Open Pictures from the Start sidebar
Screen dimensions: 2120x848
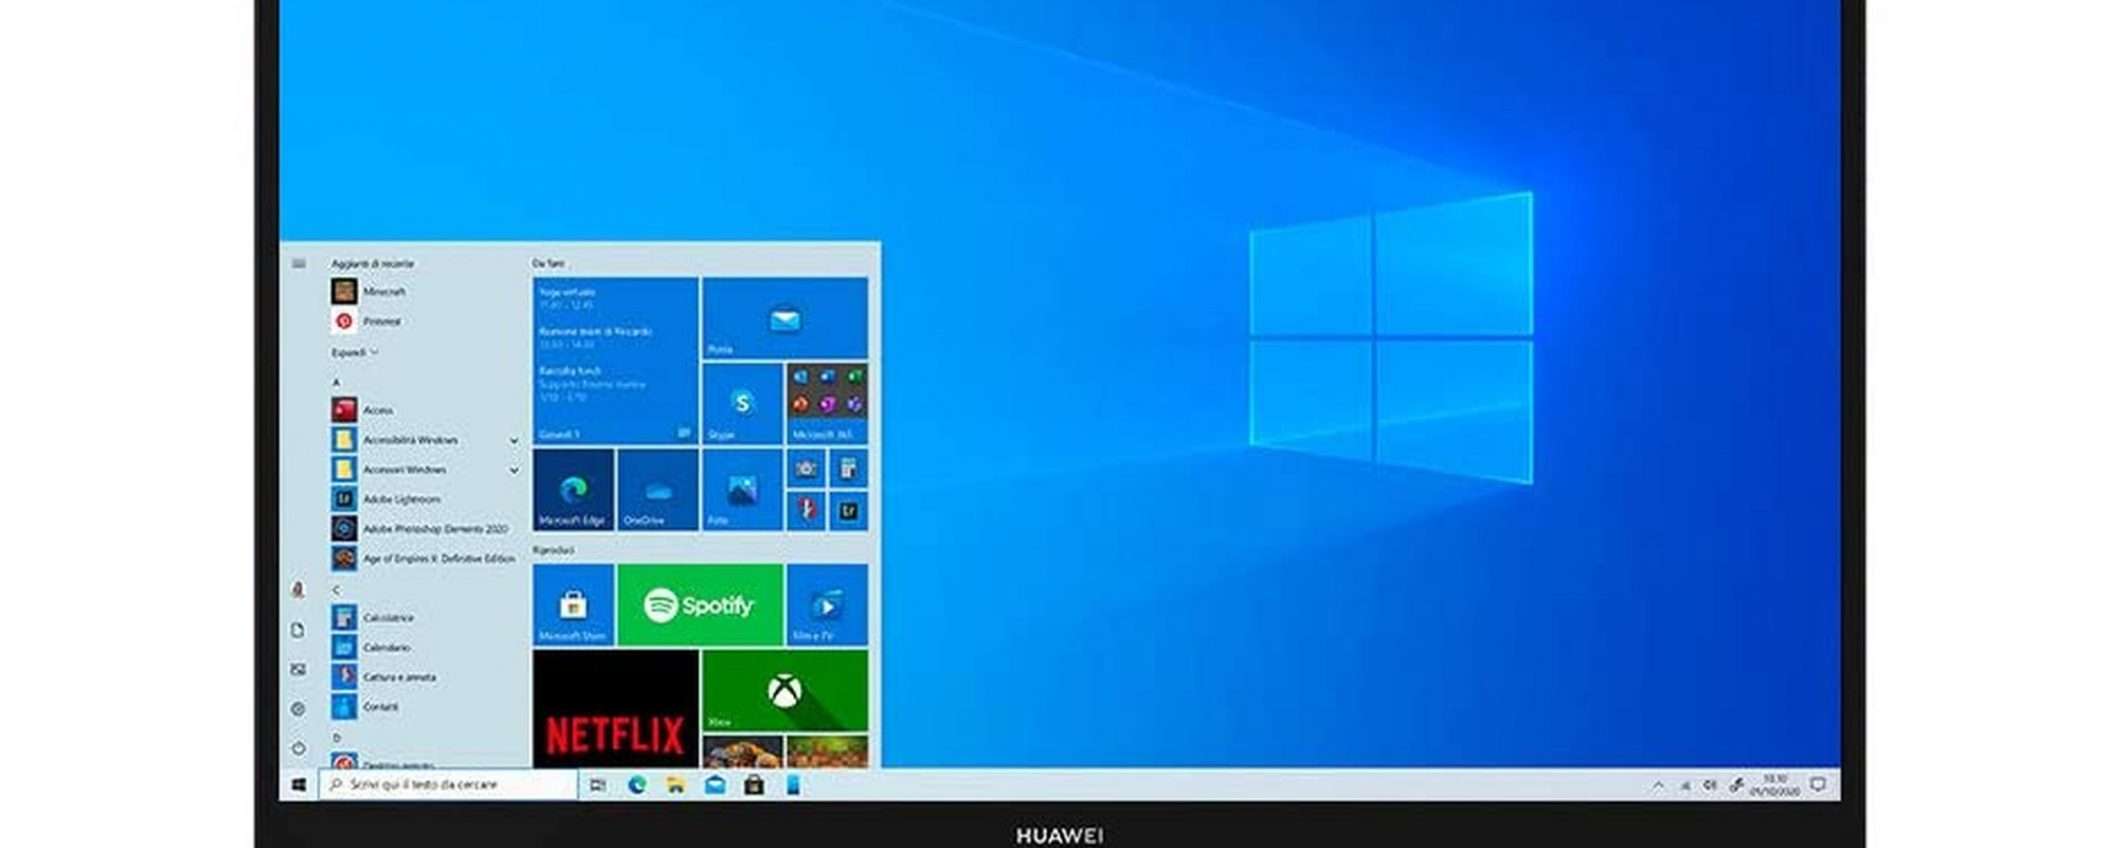298,669
